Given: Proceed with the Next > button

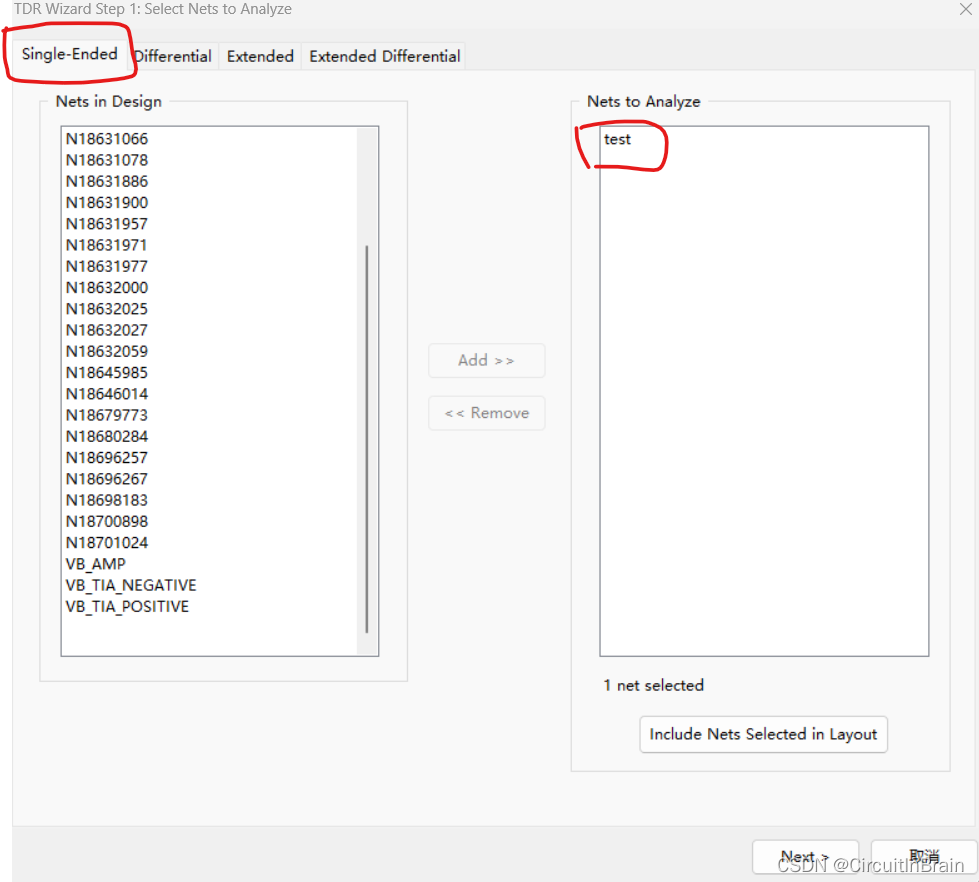Looking at the screenshot, I should point(805,857).
